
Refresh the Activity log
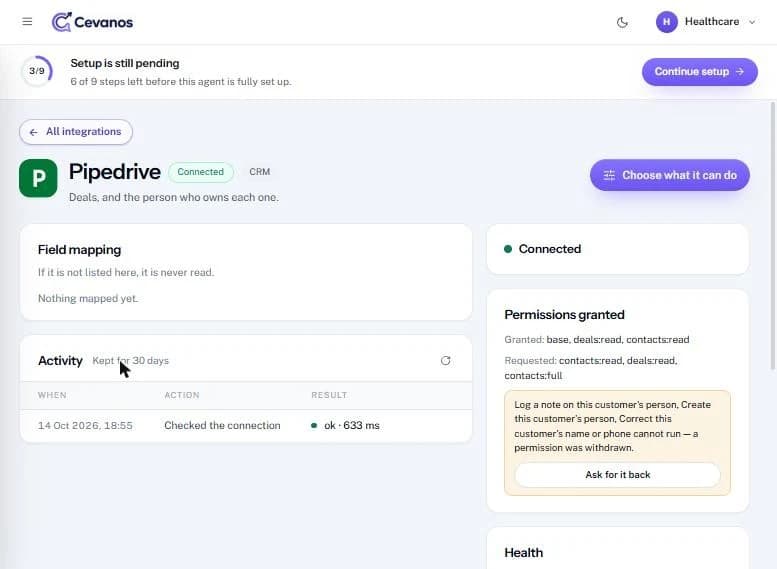(x=445, y=360)
